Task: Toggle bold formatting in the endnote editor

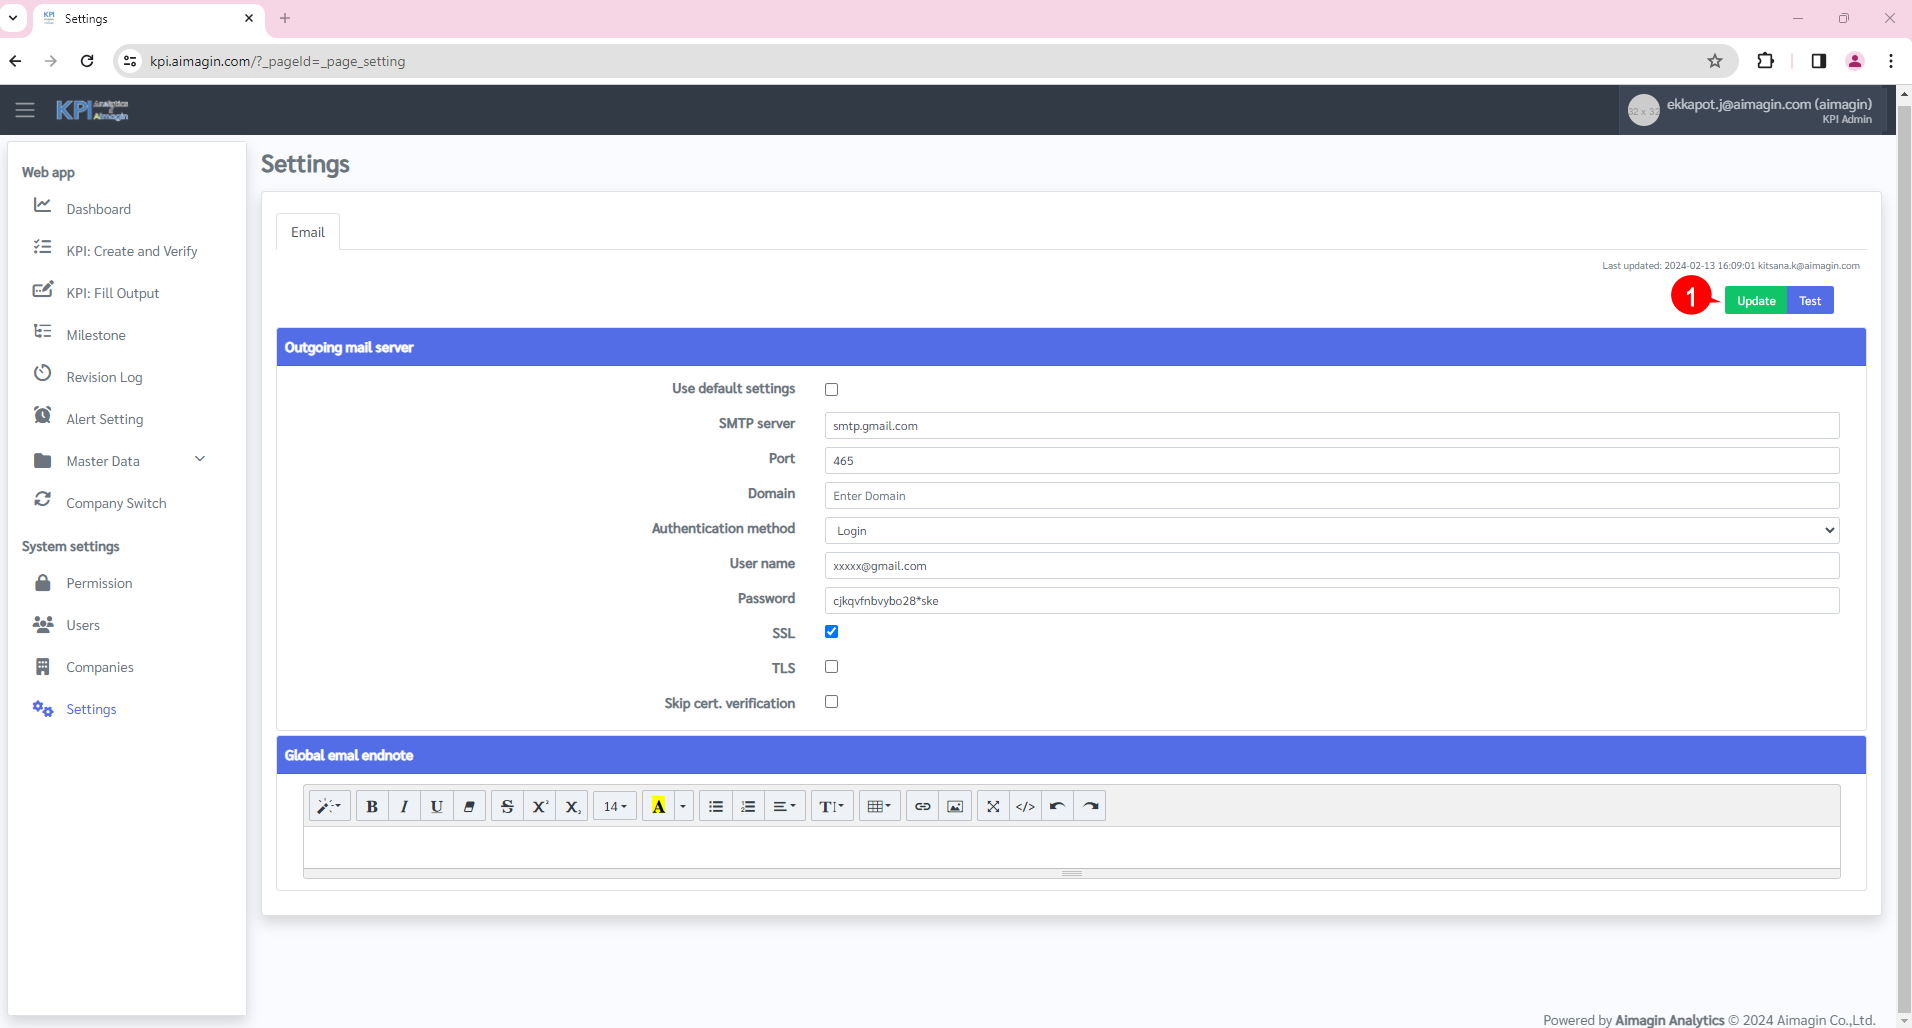Action: (371, 806)
